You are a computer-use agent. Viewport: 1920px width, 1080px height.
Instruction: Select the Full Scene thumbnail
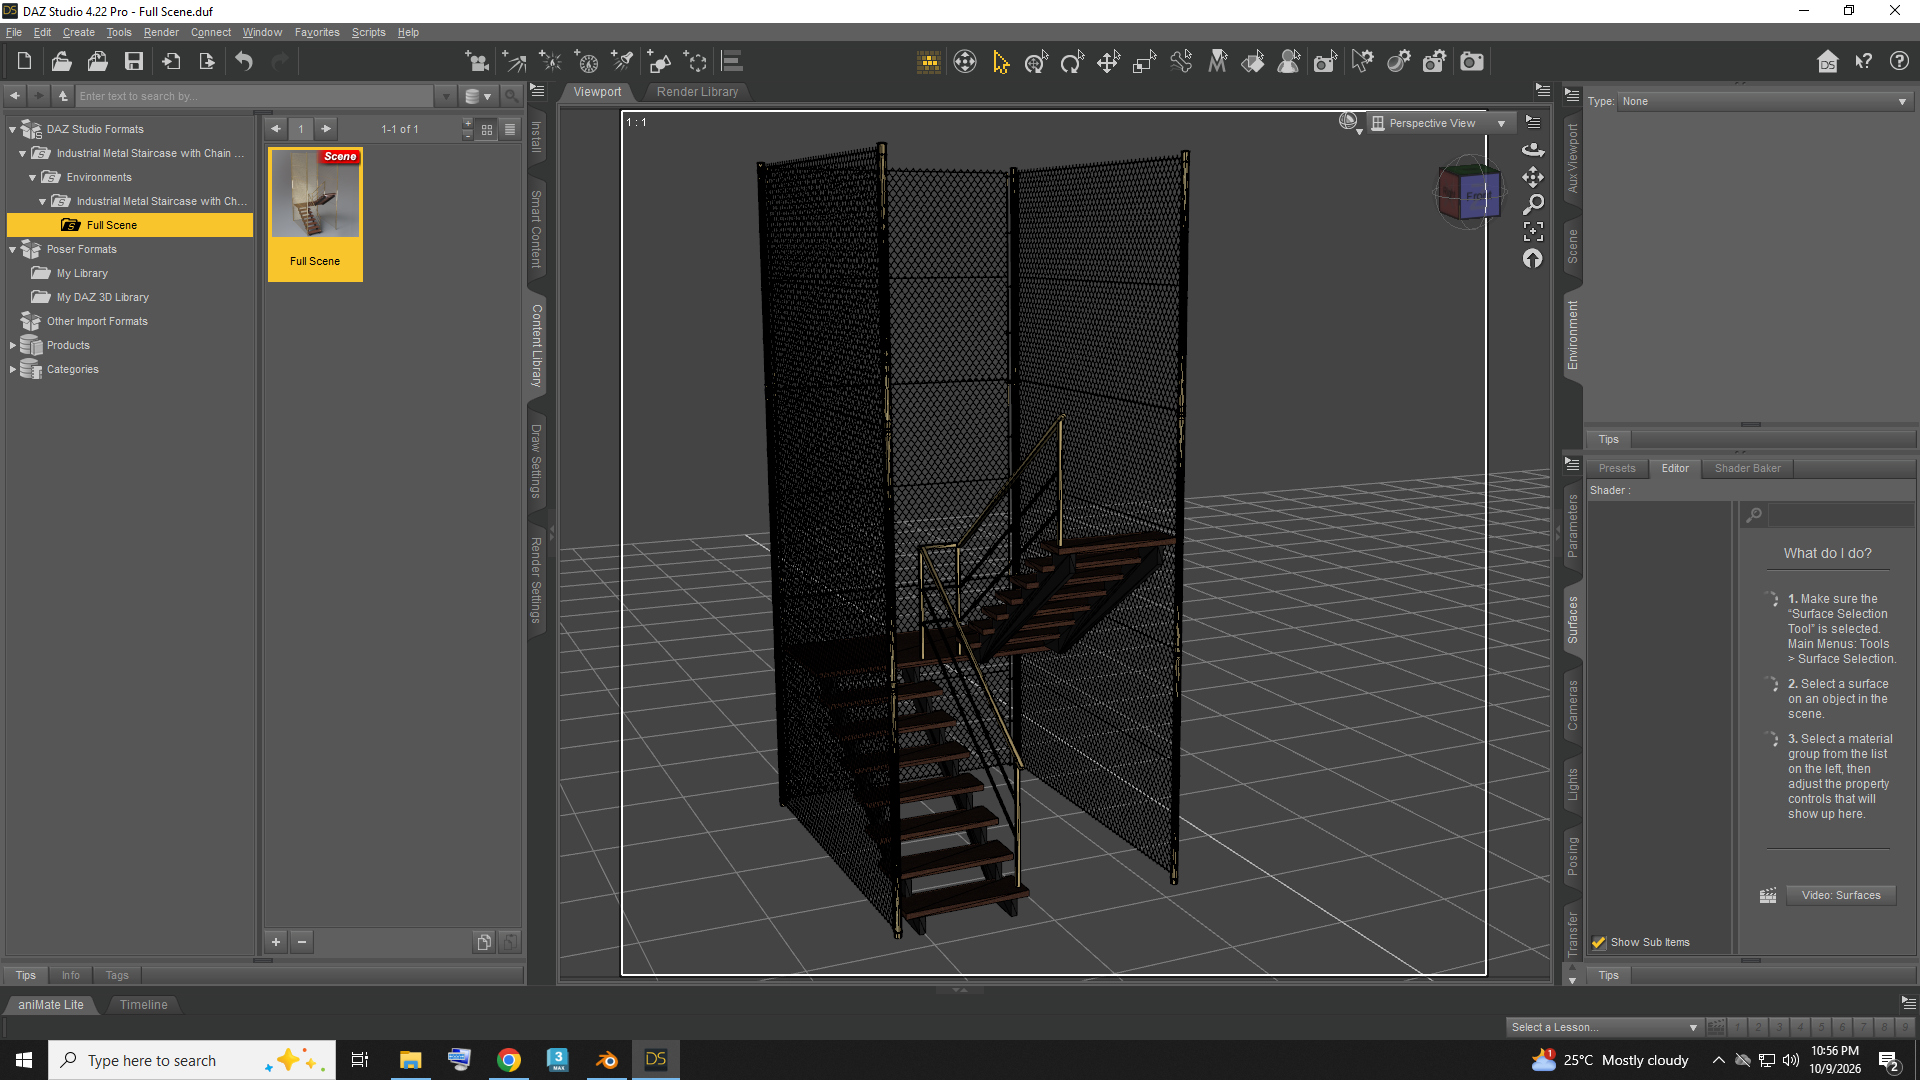315,213
